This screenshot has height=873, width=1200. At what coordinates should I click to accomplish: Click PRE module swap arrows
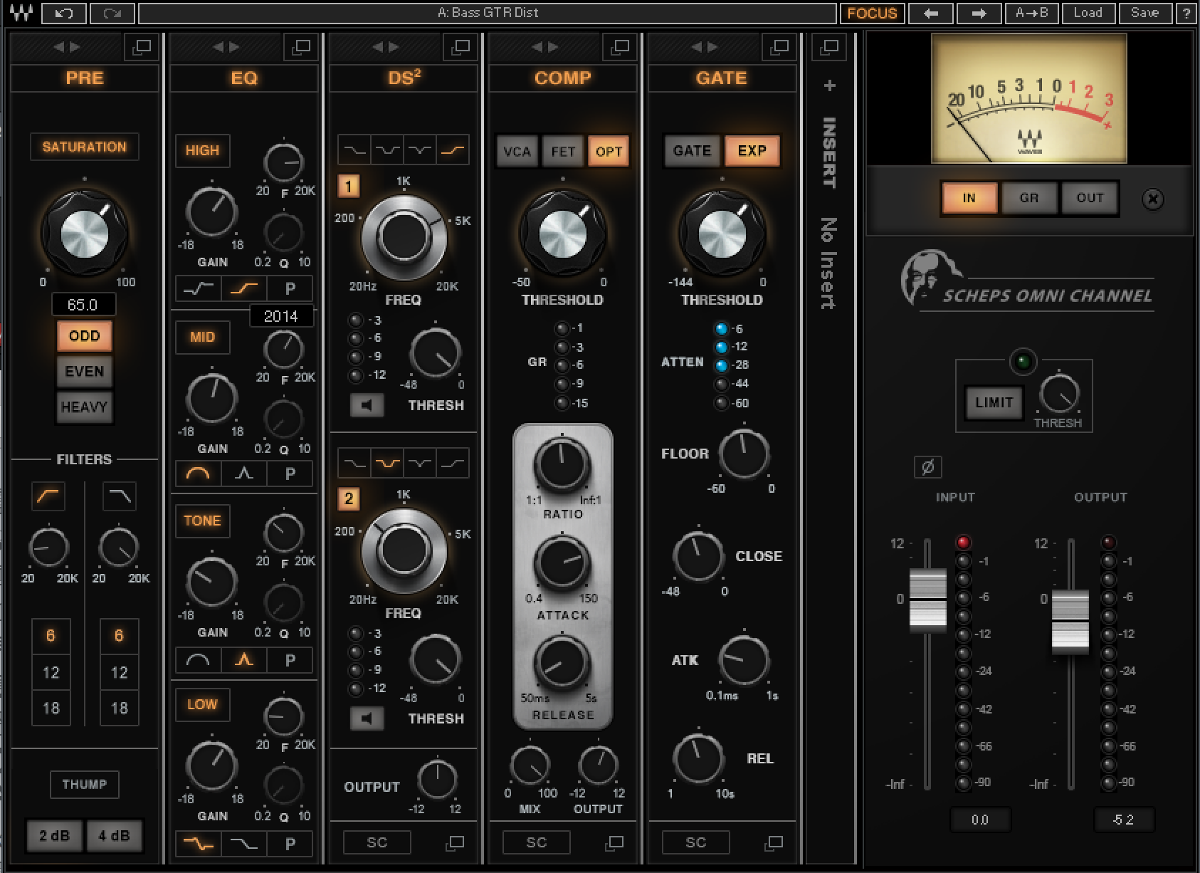tap(65, 46)
